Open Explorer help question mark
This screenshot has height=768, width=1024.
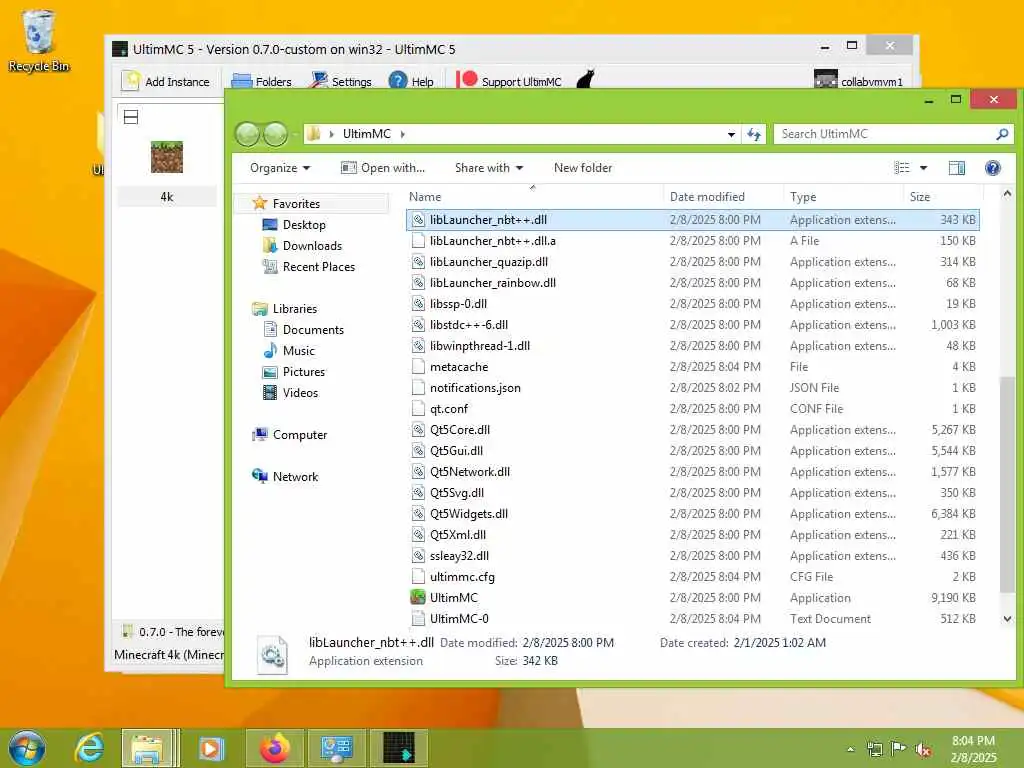click(993, 168)
